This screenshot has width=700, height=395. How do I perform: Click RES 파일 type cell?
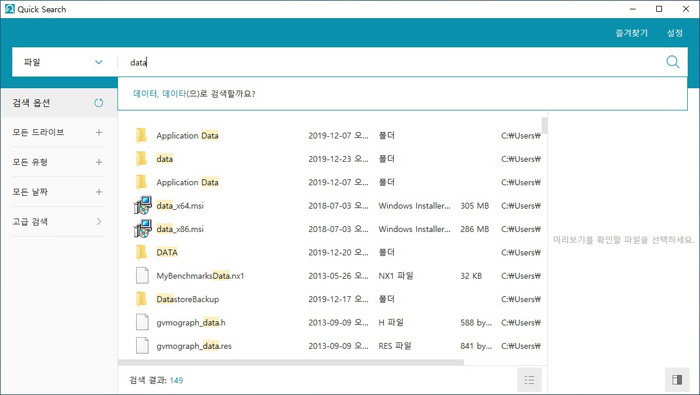(395, 346)
